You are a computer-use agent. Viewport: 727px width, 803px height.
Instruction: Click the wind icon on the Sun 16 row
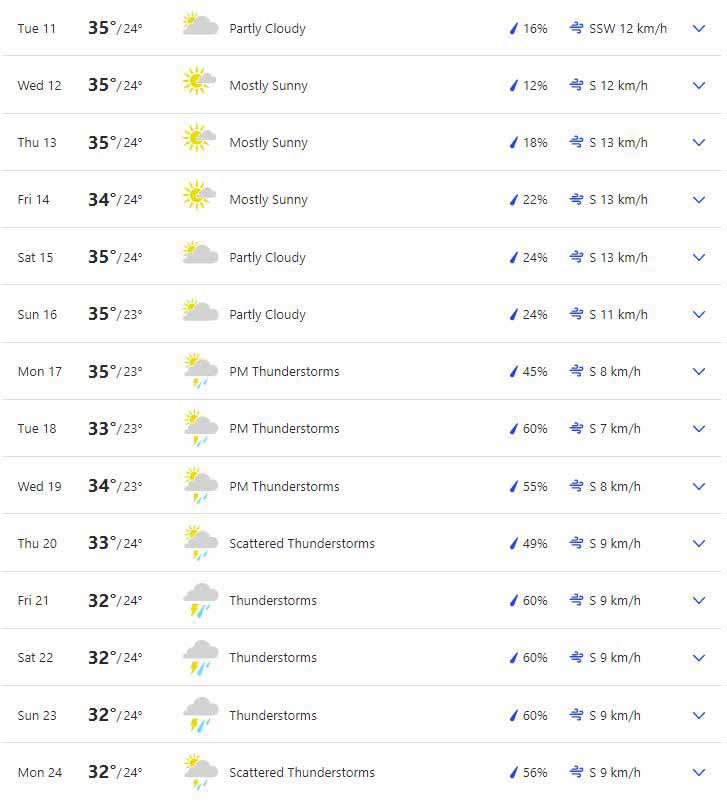[x=576, y=314]
